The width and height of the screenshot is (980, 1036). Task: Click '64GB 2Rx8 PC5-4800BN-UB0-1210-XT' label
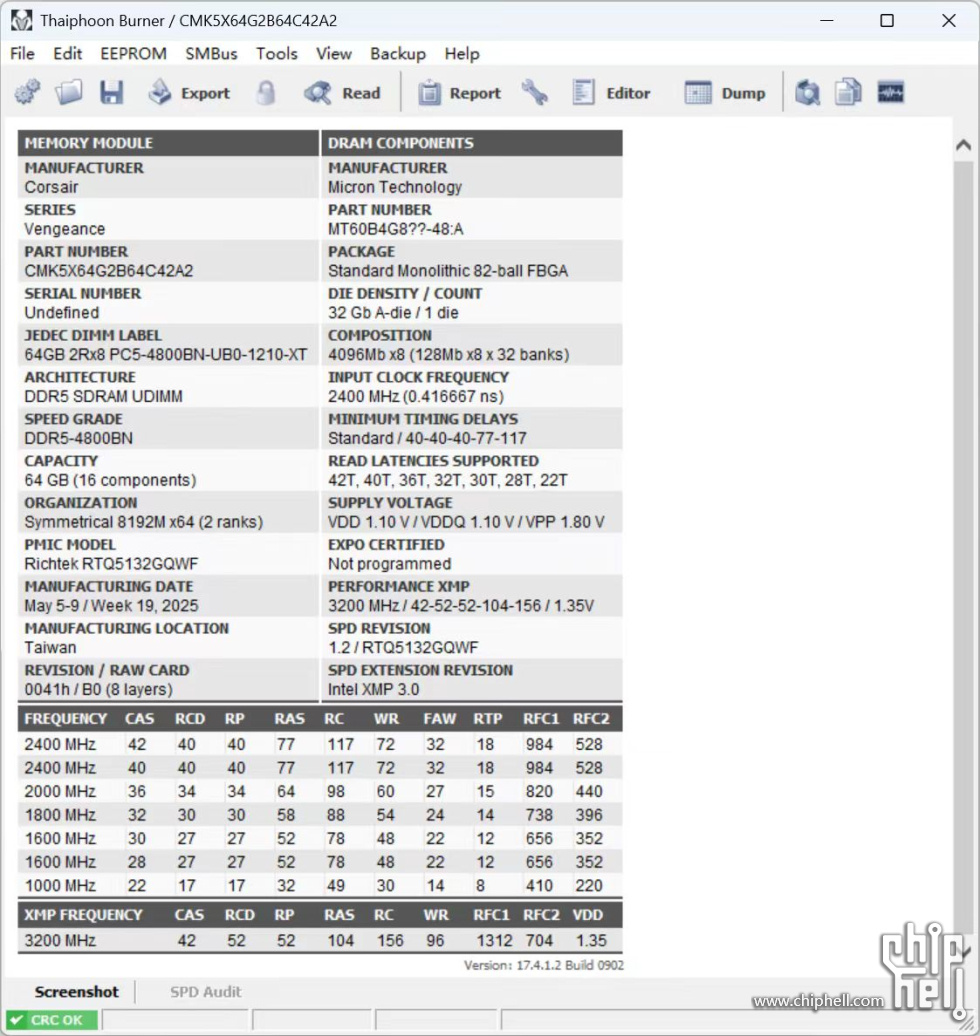[166, 354]
